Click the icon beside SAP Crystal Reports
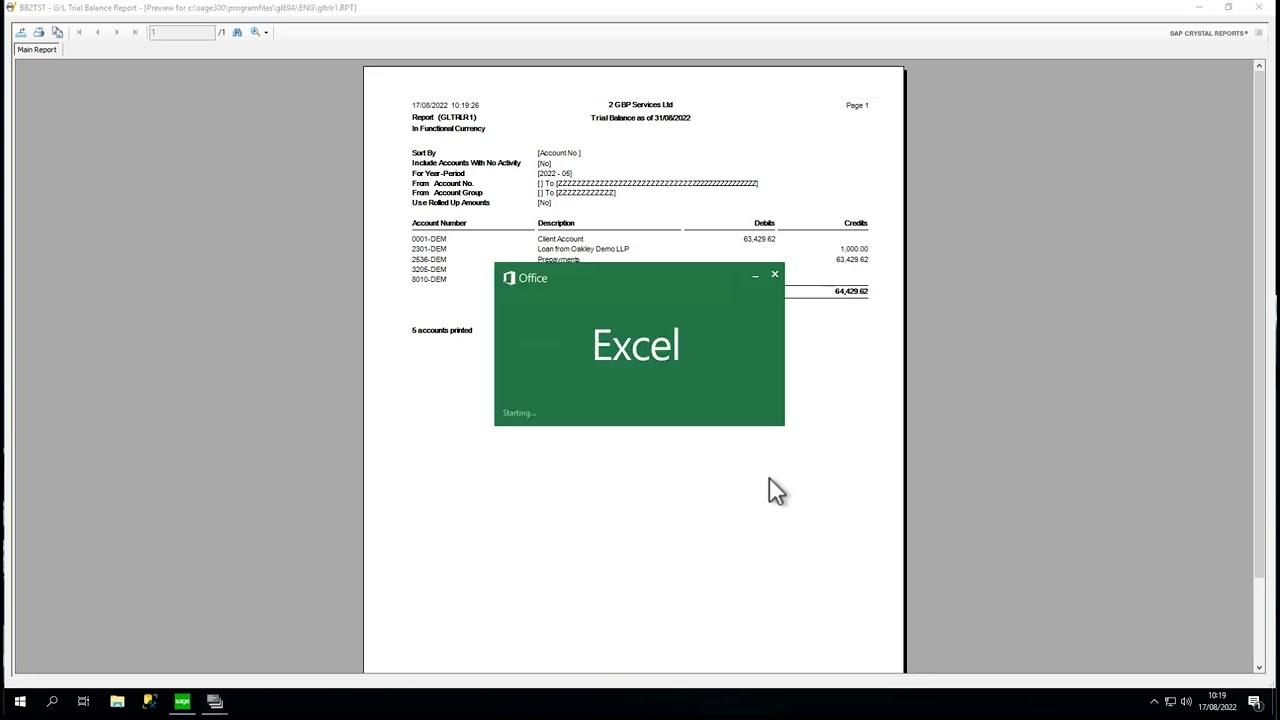Image resolution: width=1280 pixels, height=720 pixels. tap(1259, 33)
